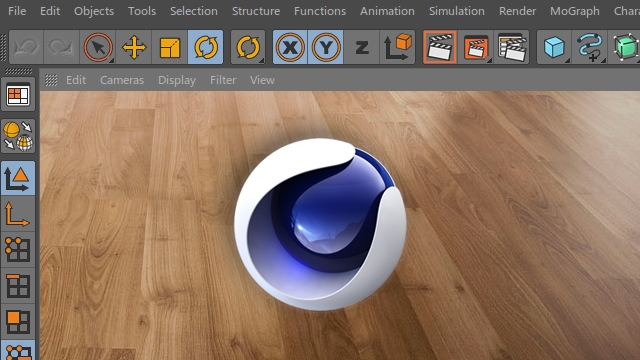
Task: Open the Objects menu
Action: coord(93,11)
